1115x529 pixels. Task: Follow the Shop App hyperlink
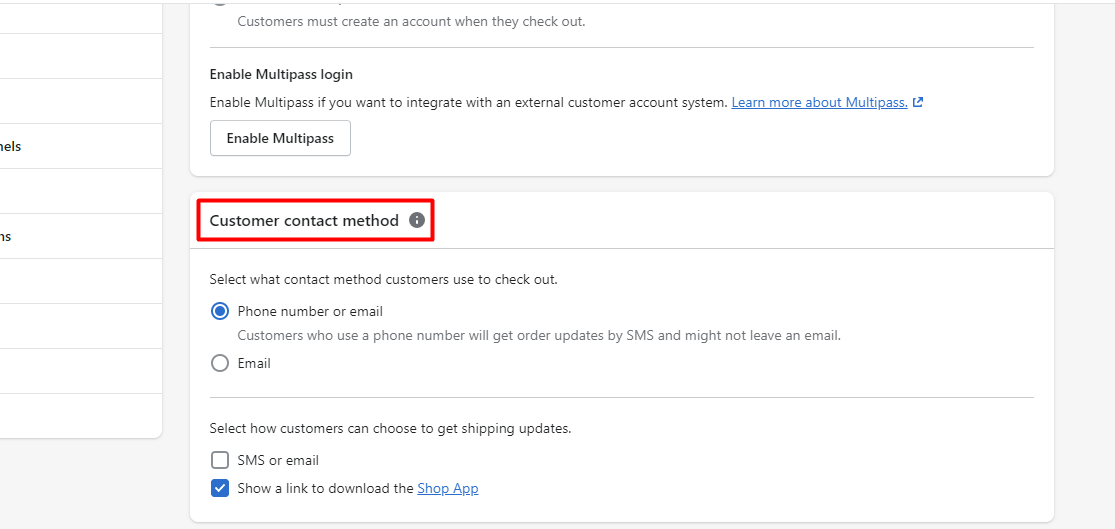pyautogui.click(x=447, y=488)
